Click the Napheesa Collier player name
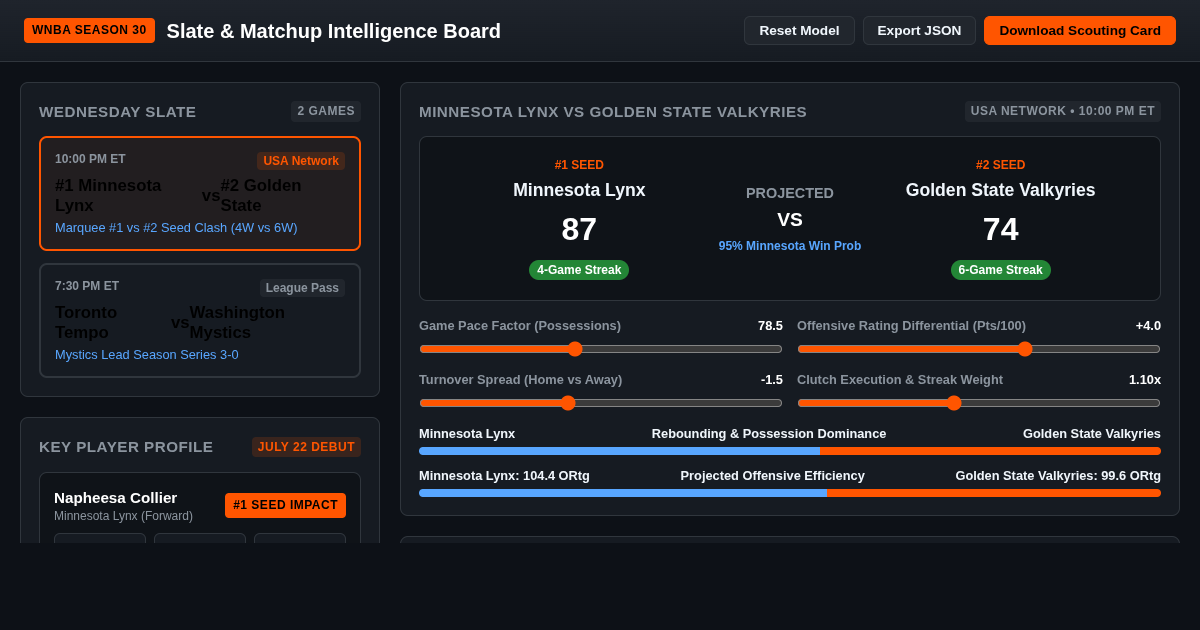This screenshot has height=630, width=1200. click(115, 497)
